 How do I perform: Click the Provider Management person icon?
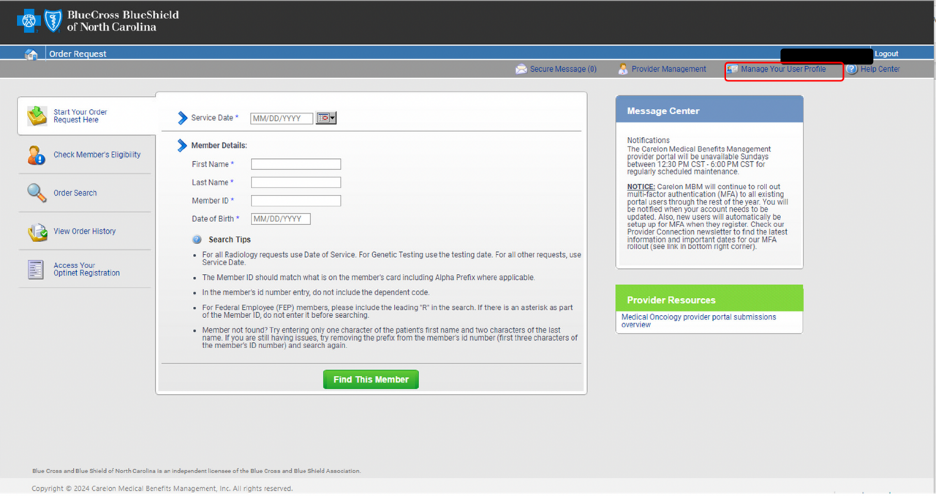[622, 69]
